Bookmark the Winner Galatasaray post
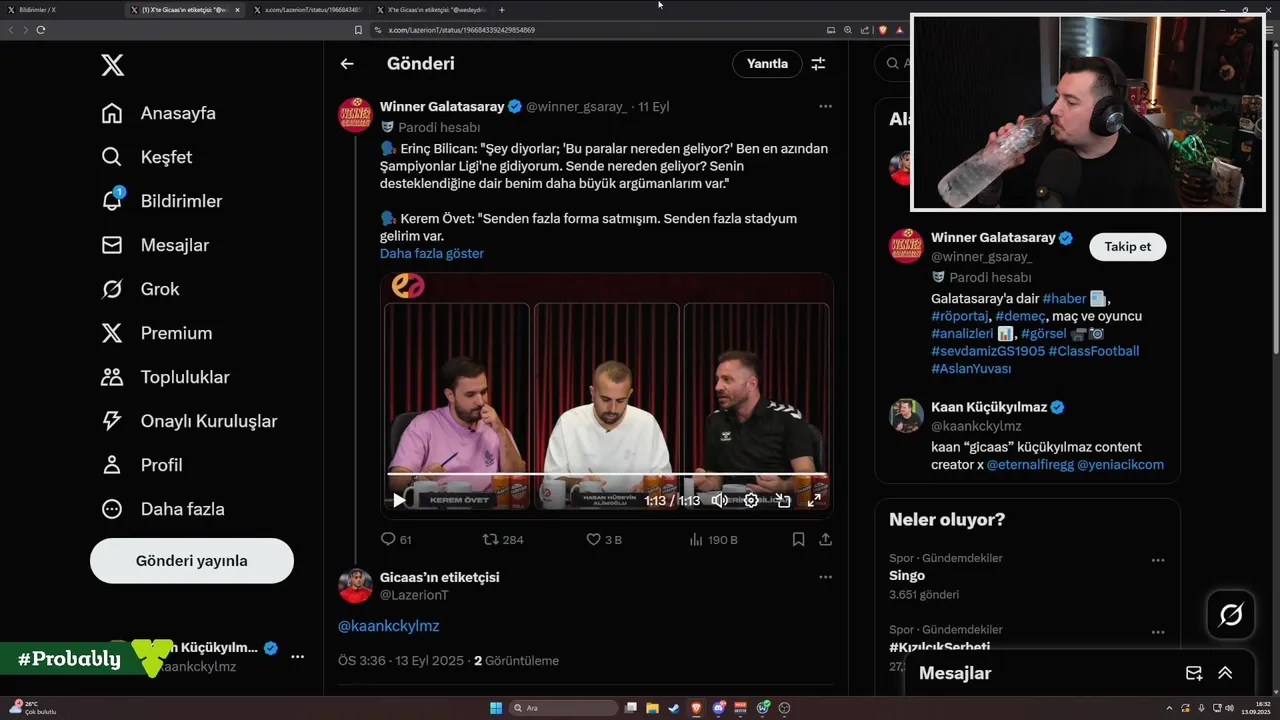Screen dimensions: 1280x720 (x=798, y=539)
